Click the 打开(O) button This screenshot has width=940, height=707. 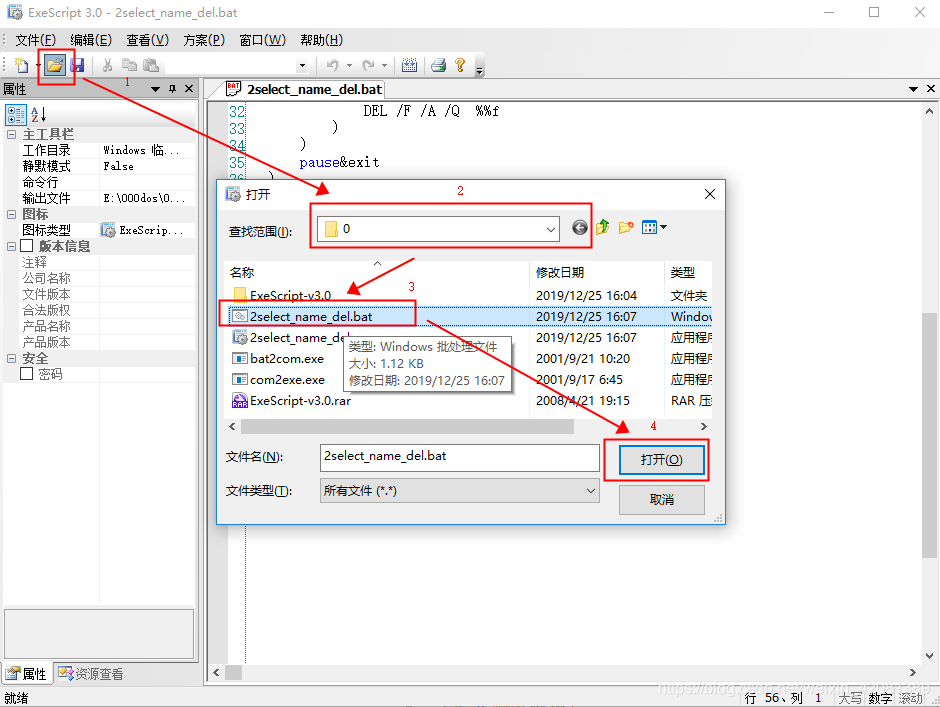(x=661, y=460)
